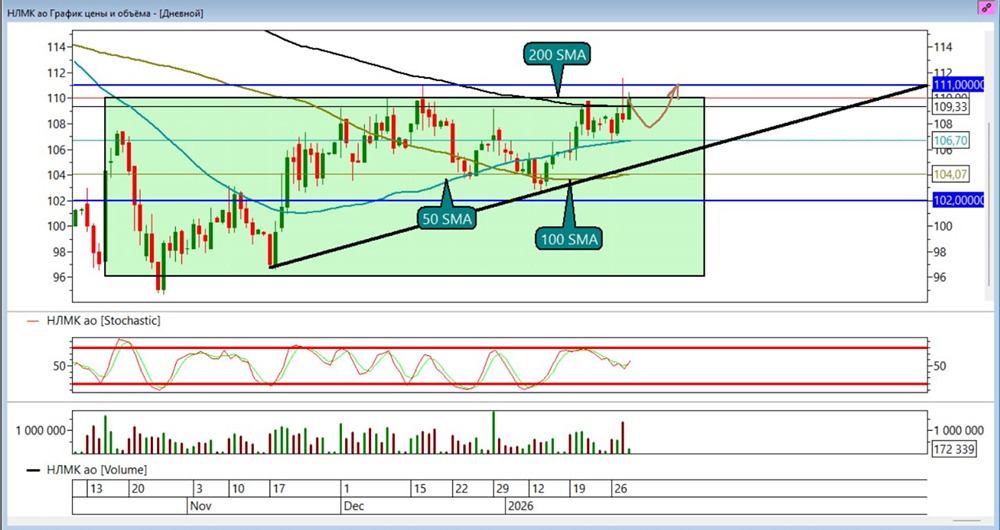Select the 100 SMA callout label

[568, 239]
